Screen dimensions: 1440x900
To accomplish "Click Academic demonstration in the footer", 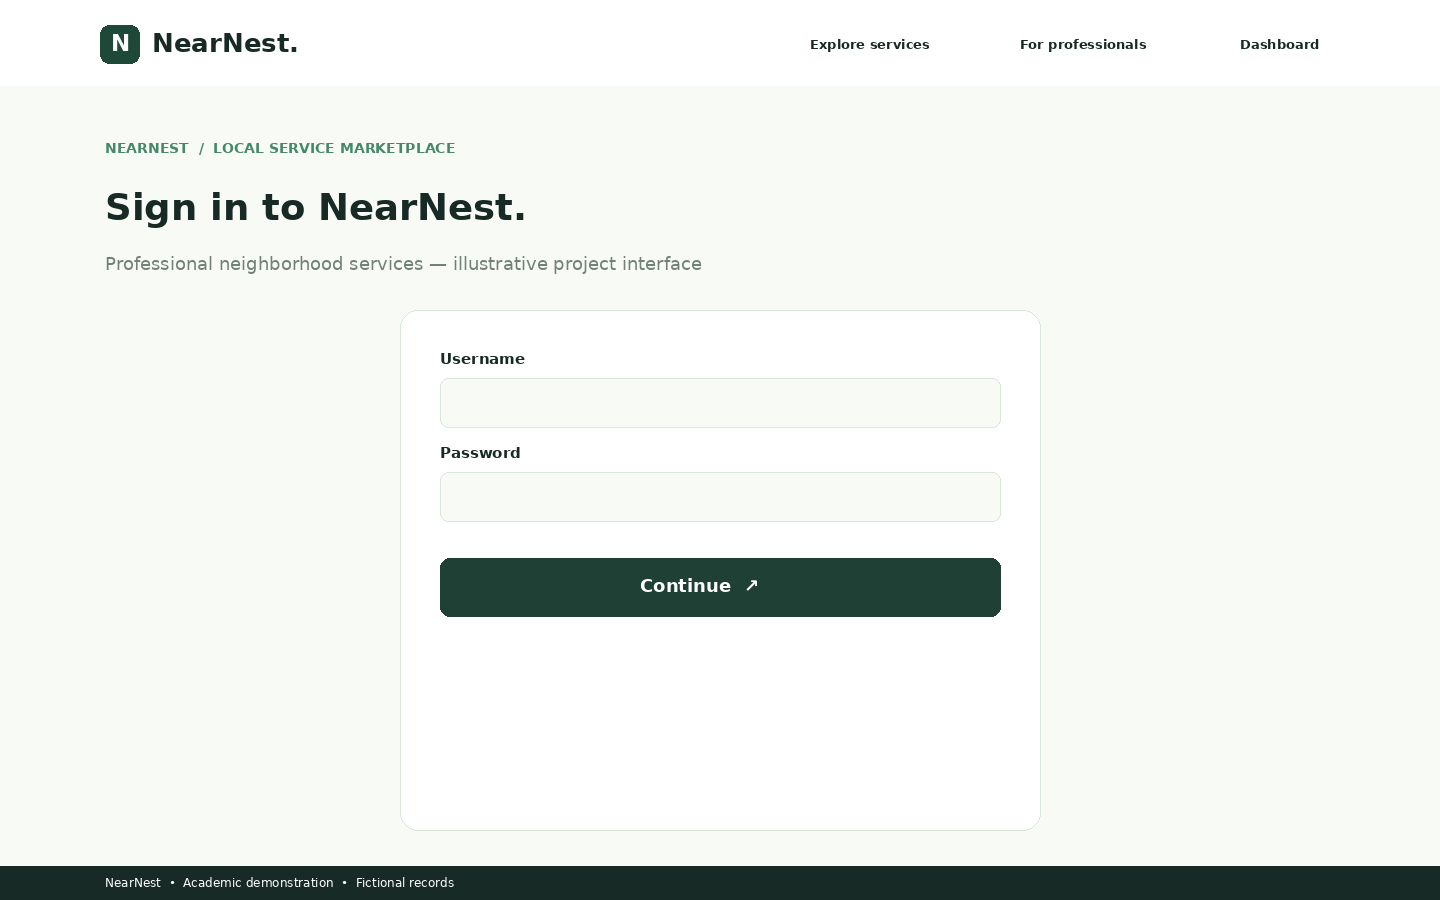I will [x=258, y=883].
